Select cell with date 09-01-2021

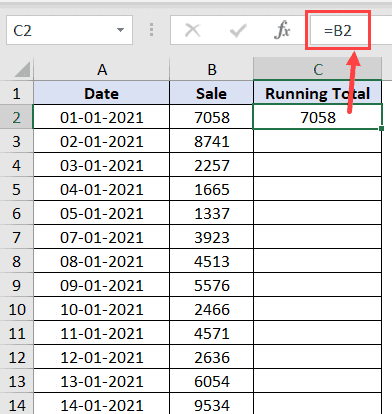coord(101,285)
